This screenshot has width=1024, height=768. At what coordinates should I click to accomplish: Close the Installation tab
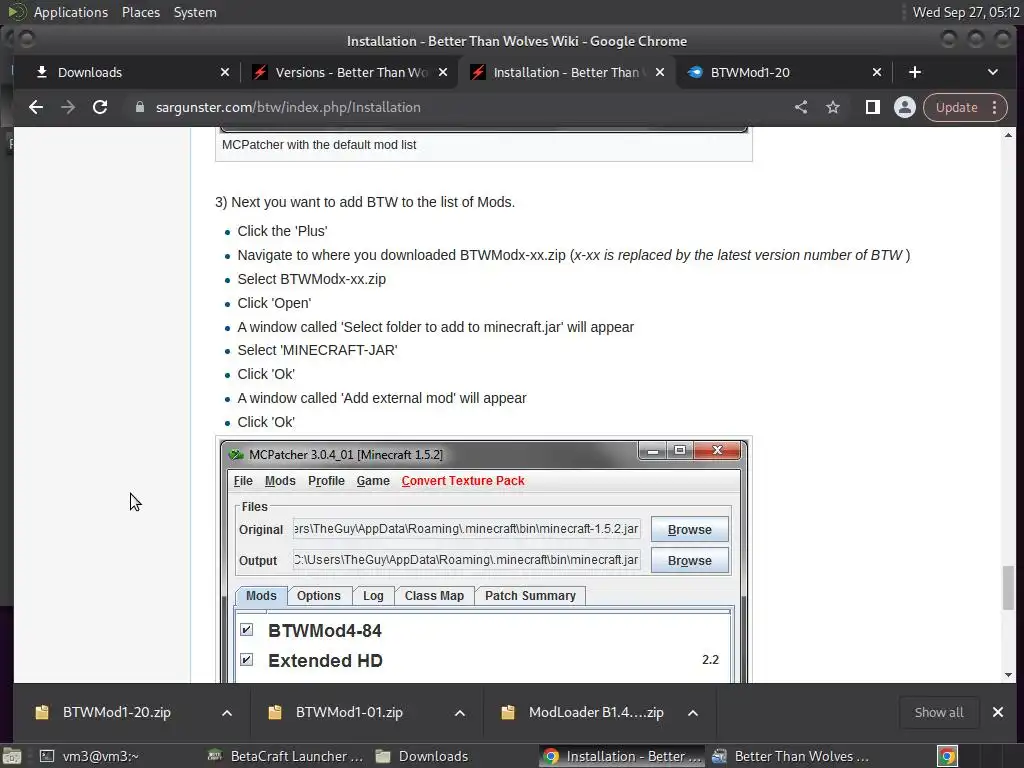(660, 72)
